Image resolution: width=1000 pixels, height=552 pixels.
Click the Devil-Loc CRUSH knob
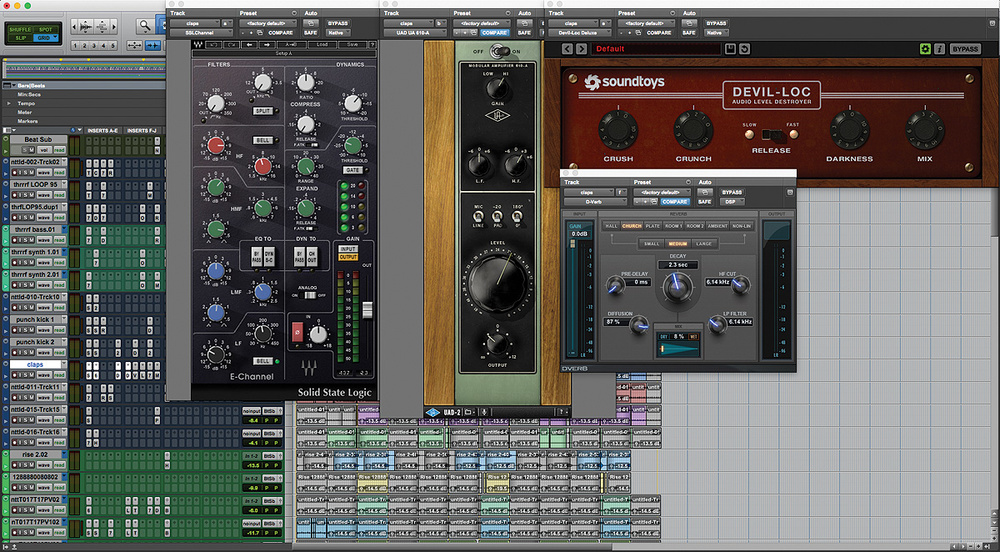pyautogui.click(x=618, y=130)
